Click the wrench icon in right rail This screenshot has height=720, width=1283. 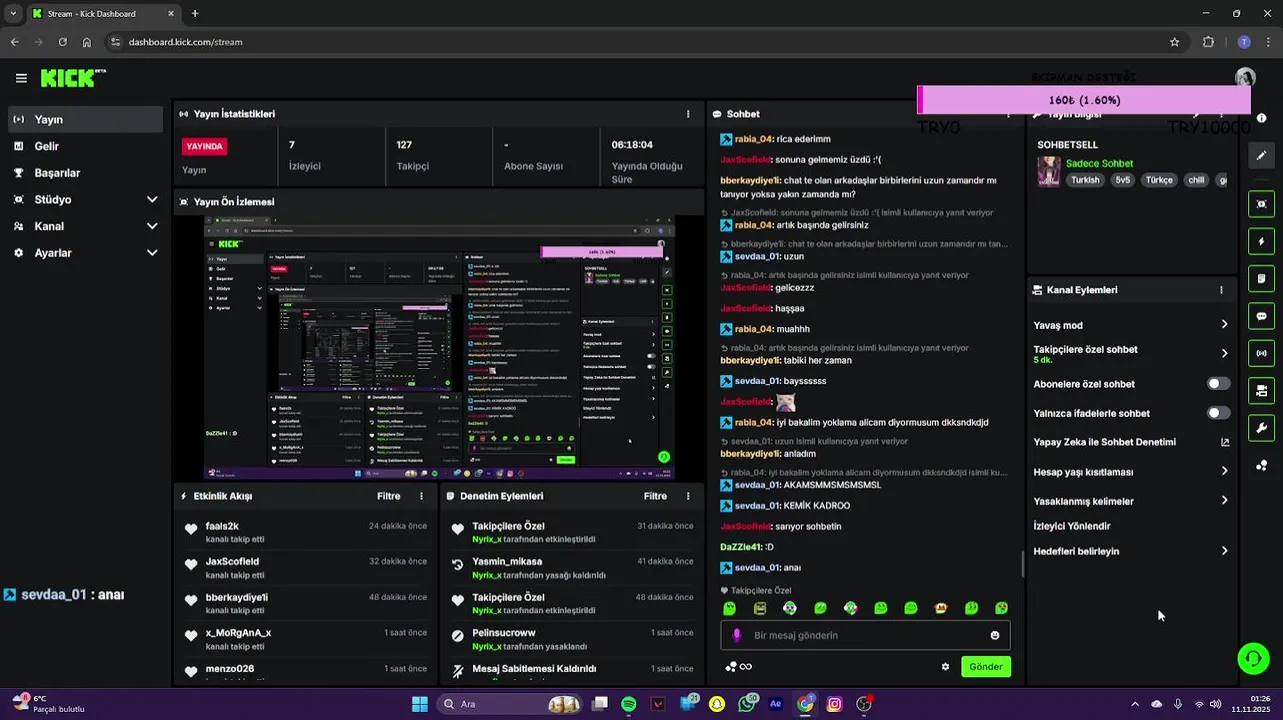tap(1262, 428)
